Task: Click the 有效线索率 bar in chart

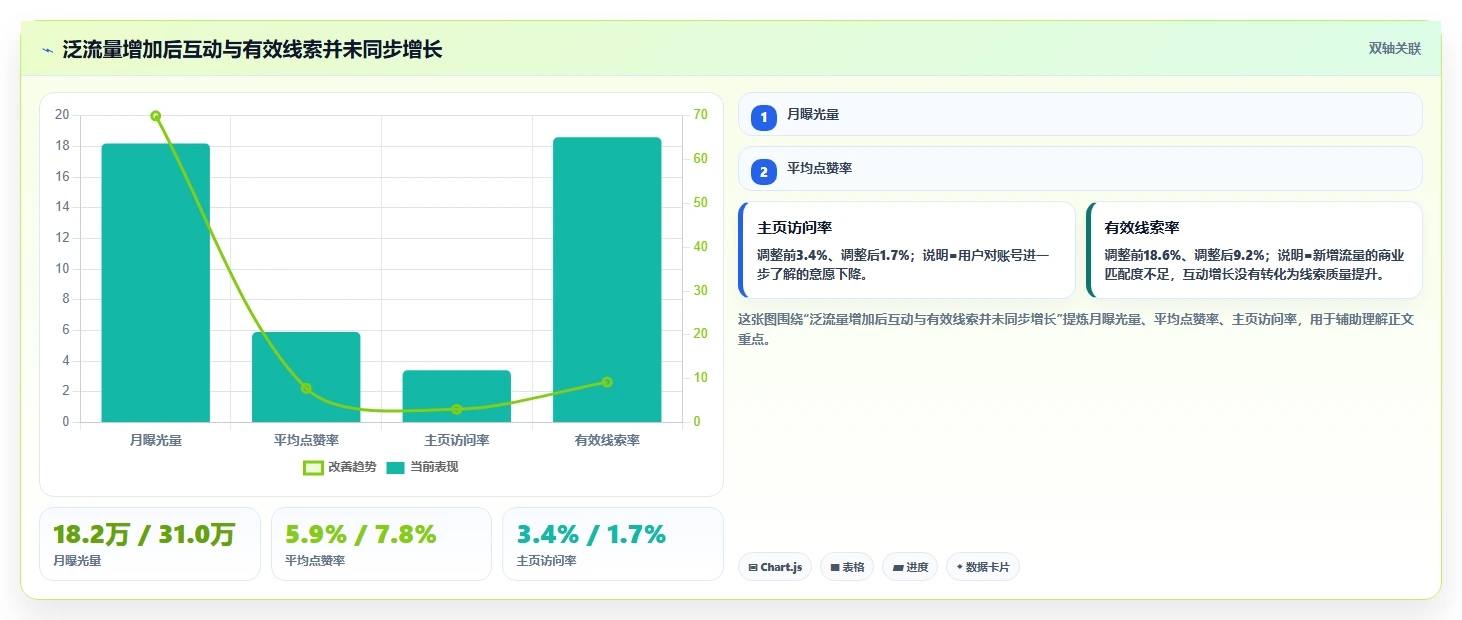Action: (607, 280)
